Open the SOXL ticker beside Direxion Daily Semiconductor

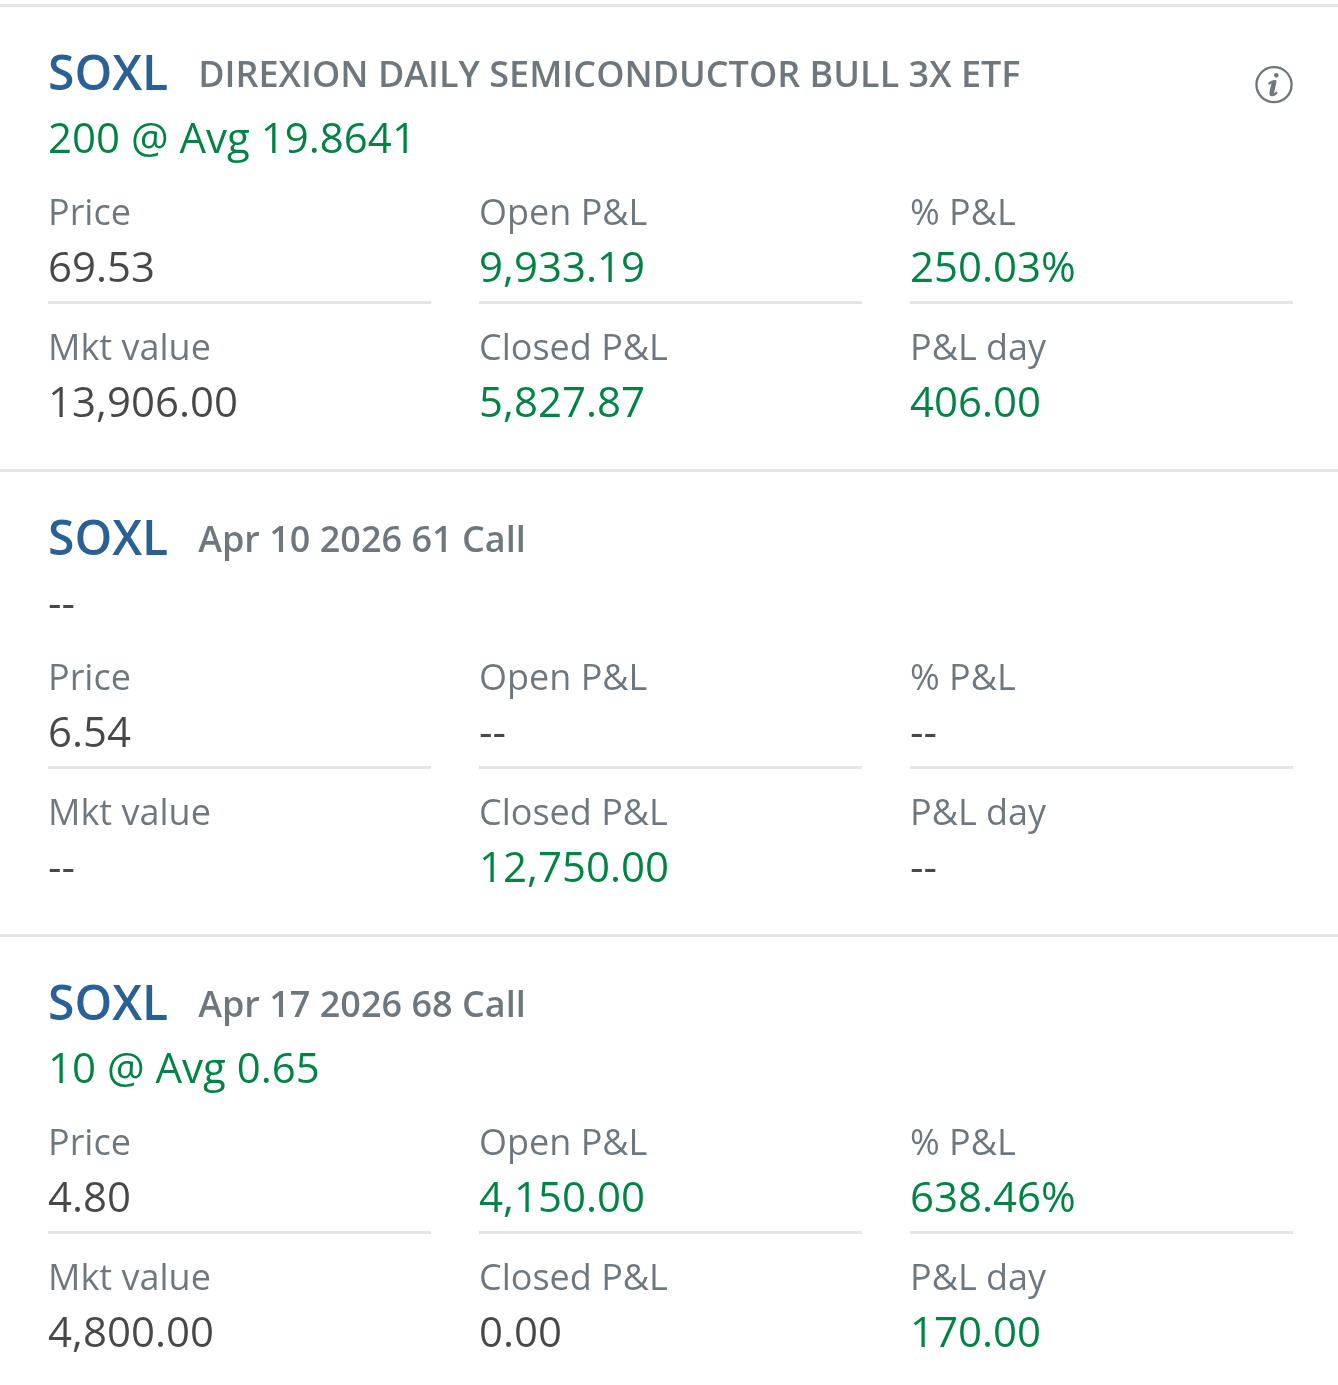pyautogui.click(x=108, y=74)
